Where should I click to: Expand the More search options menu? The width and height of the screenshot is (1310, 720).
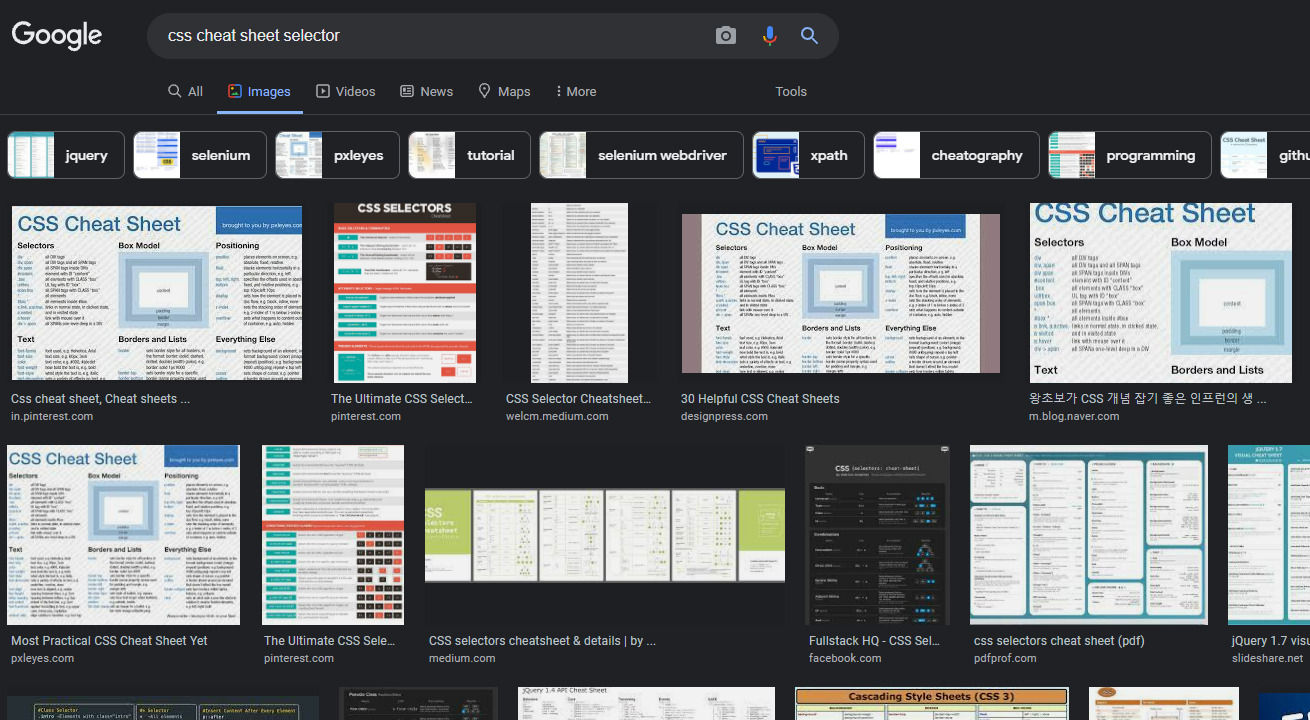pyautogui.click(x=575, y=91)
